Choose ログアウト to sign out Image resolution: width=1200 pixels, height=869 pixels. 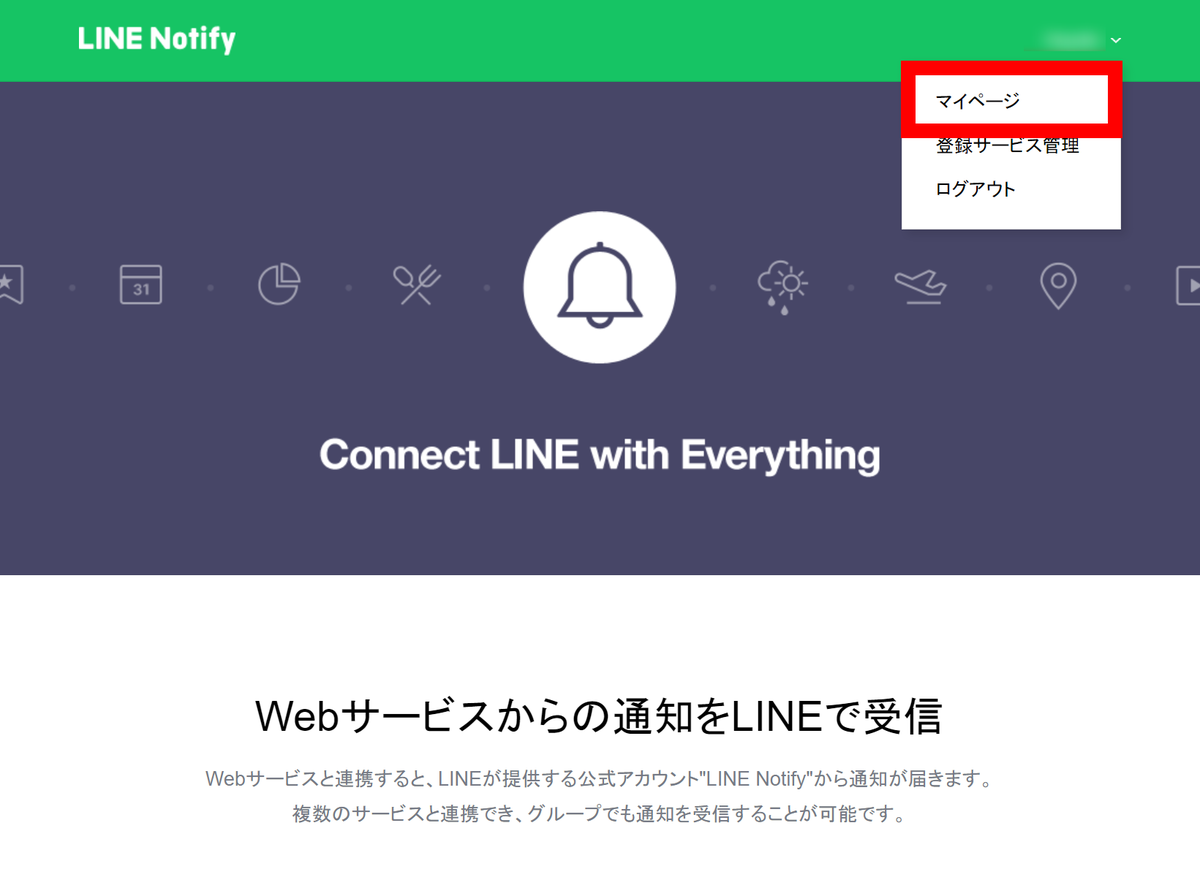click(975, 189)
